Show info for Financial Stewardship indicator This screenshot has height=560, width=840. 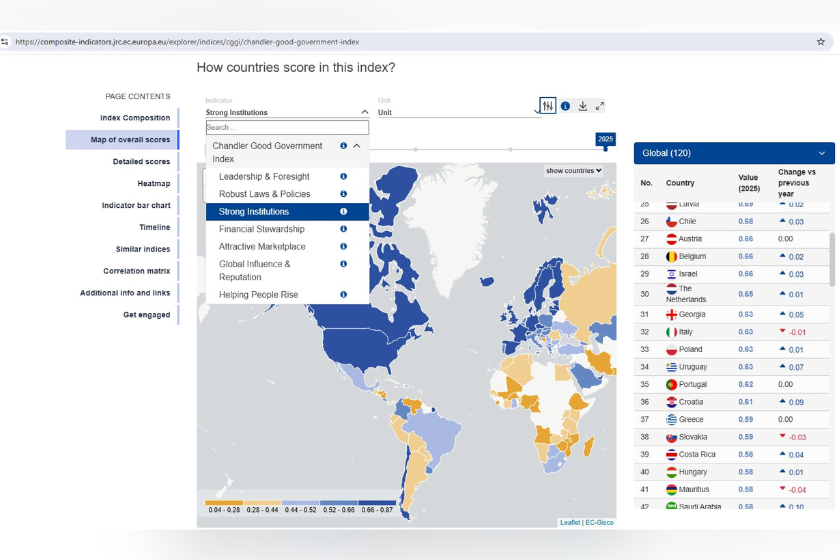tap(343, 229)
